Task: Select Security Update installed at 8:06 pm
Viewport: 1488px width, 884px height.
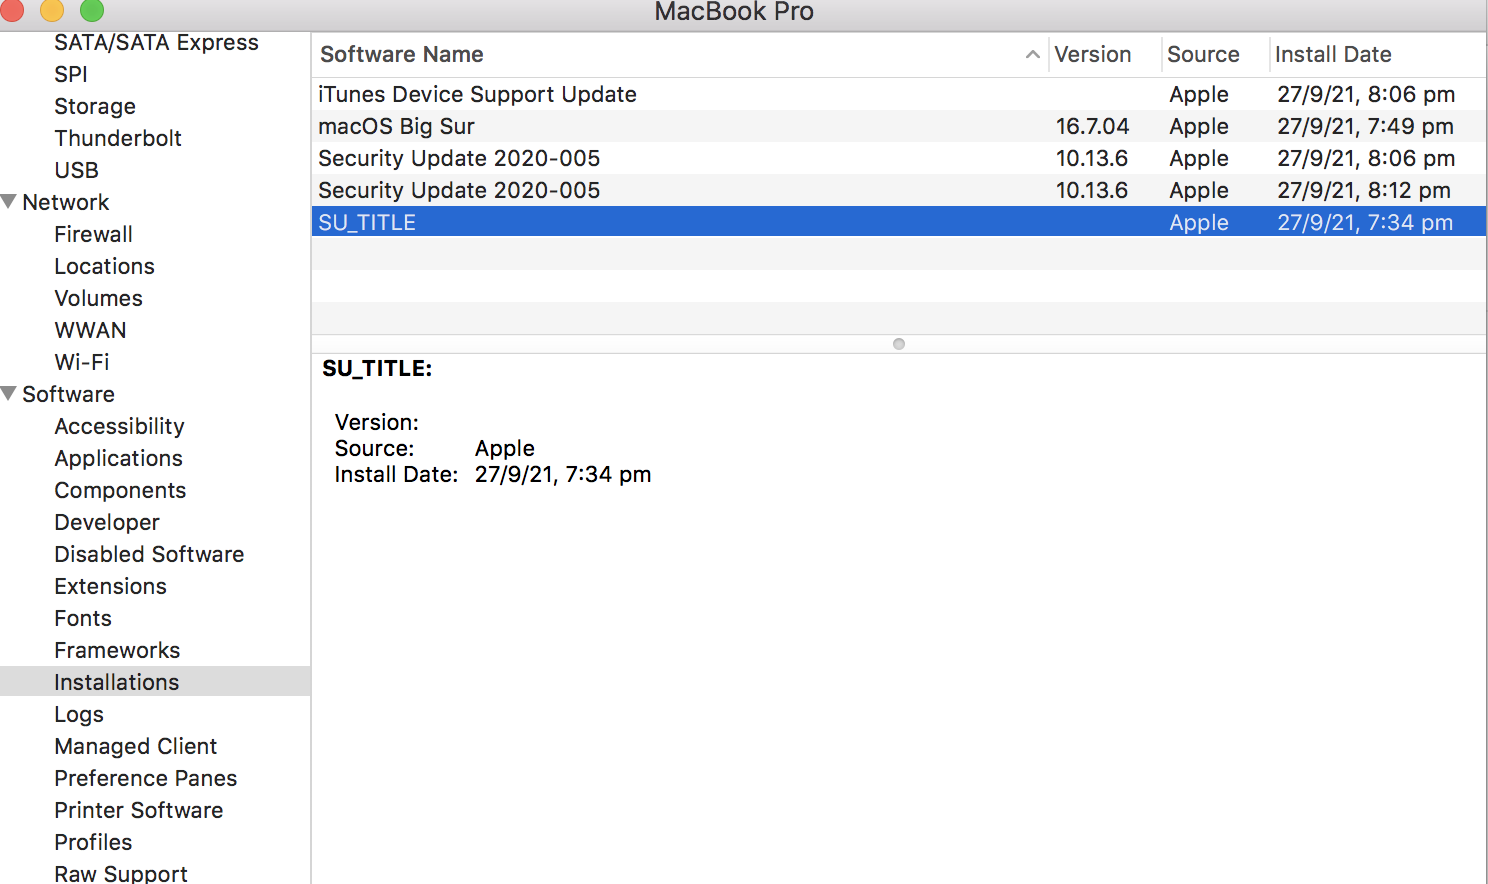Action: tap(899, 158)
